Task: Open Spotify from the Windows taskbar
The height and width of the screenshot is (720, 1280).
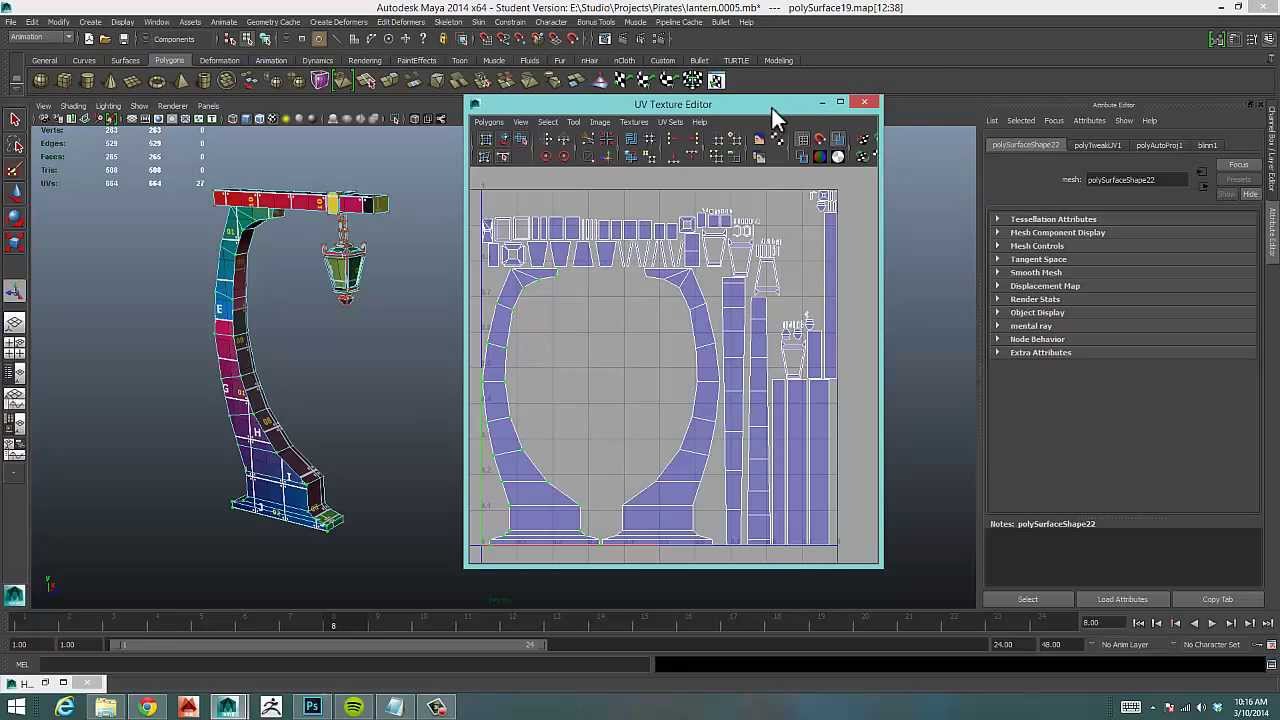Action: coord(353,708)
